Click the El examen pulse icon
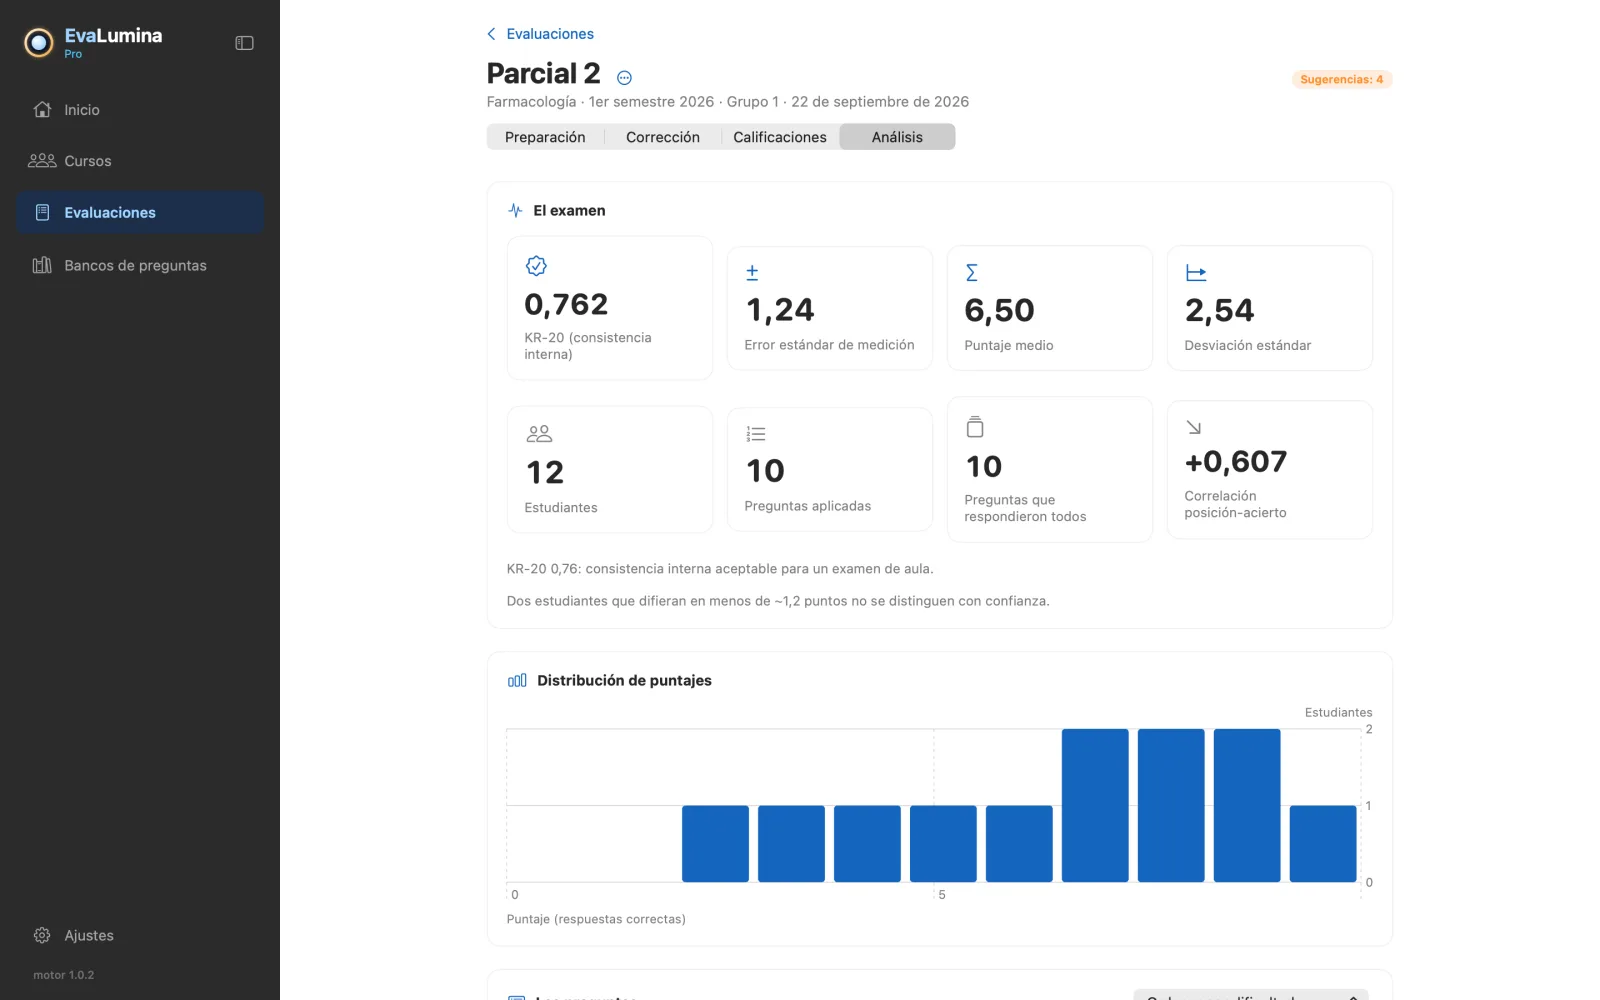The width and height of the screenshot is (1600, 1000). [x=515, y=210]
